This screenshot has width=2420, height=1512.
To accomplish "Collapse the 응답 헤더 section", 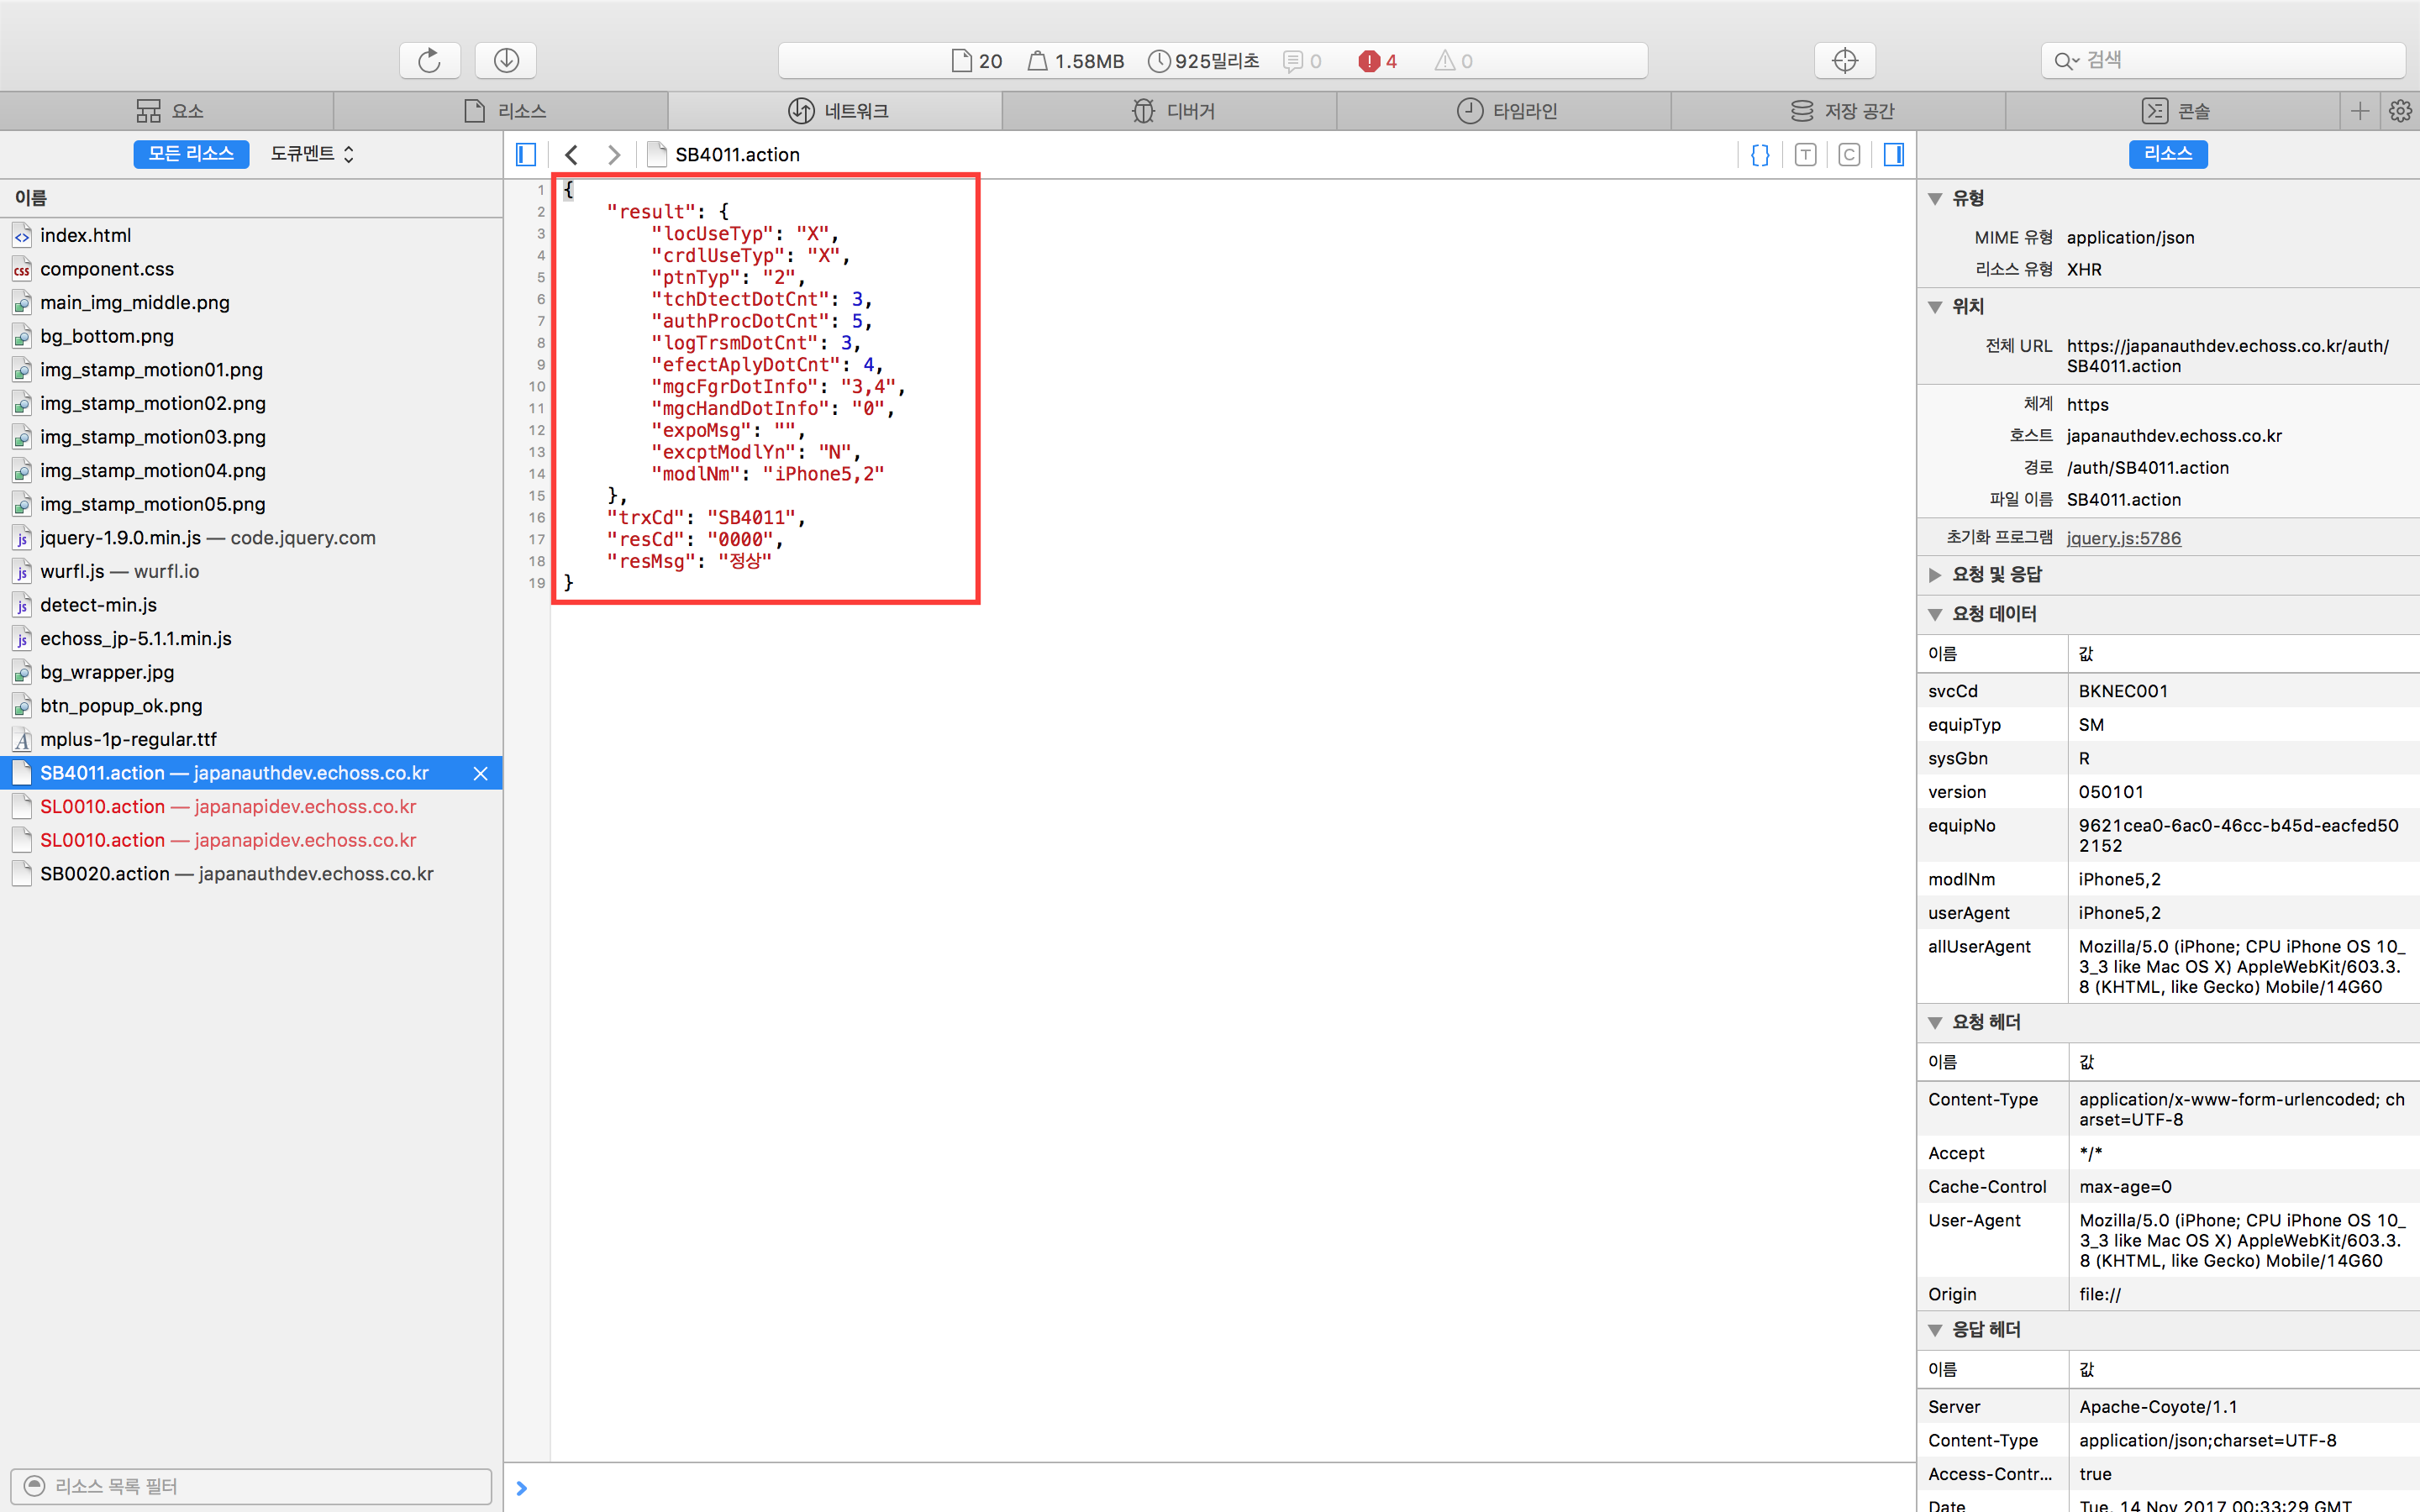I will click(x=1935, y=1330).
